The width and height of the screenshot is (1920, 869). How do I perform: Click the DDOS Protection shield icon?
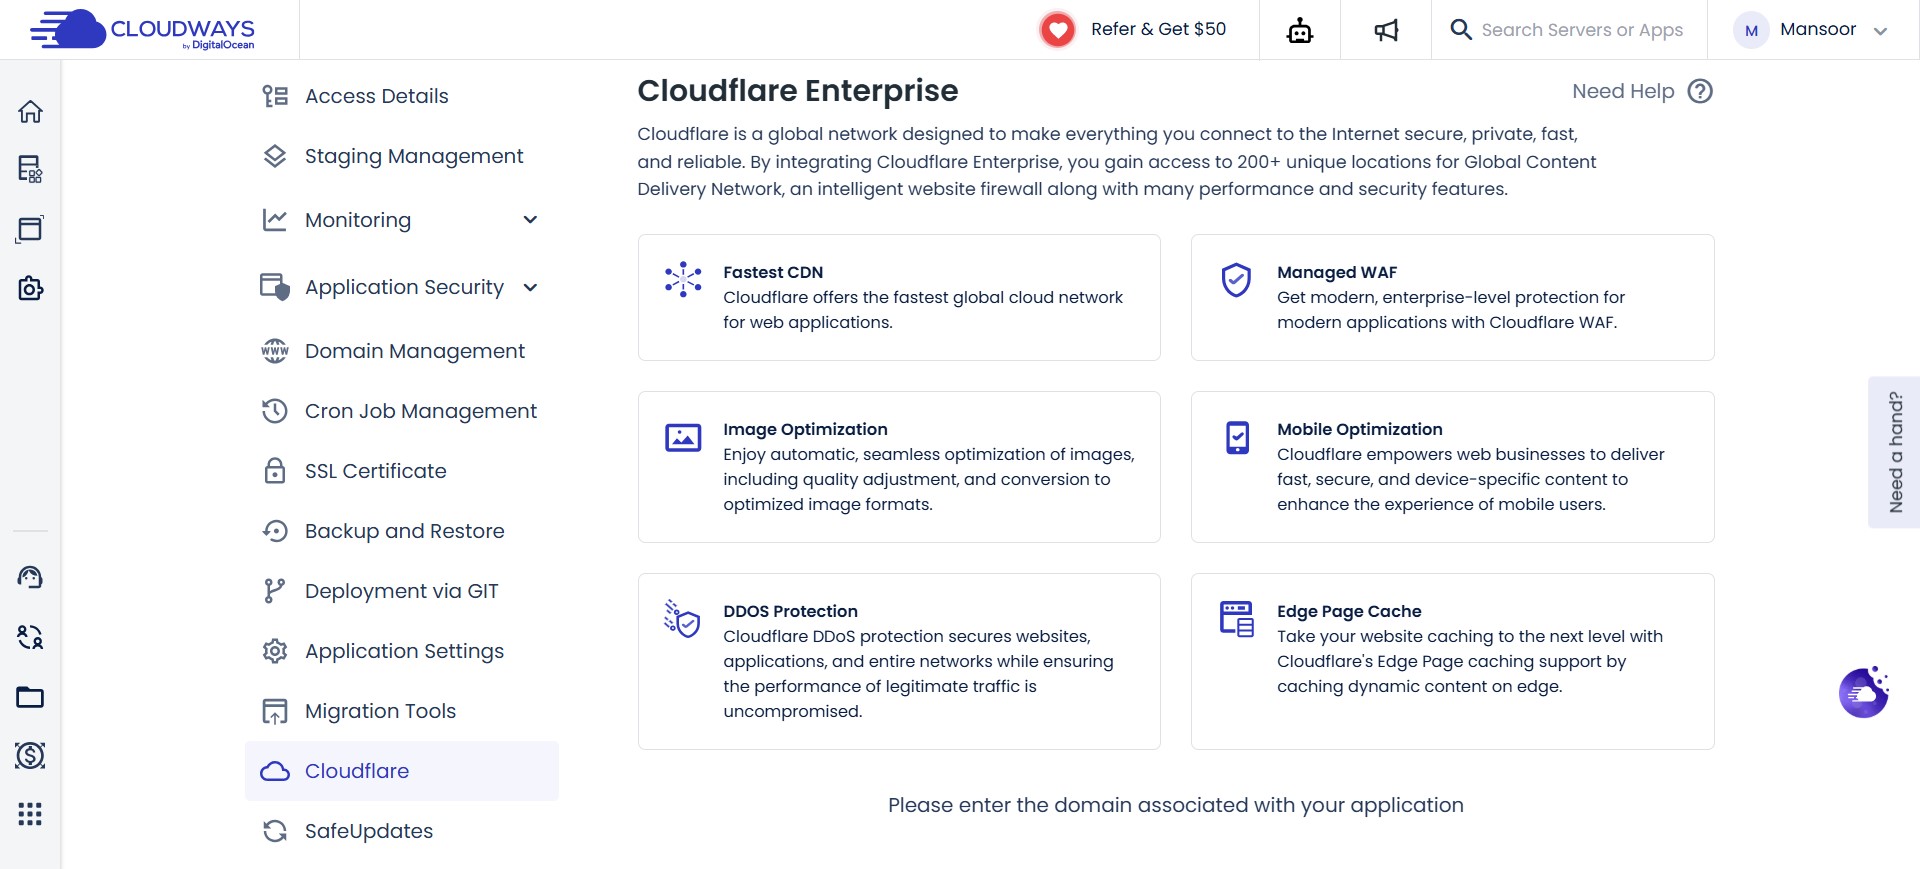tap(682, 619)
